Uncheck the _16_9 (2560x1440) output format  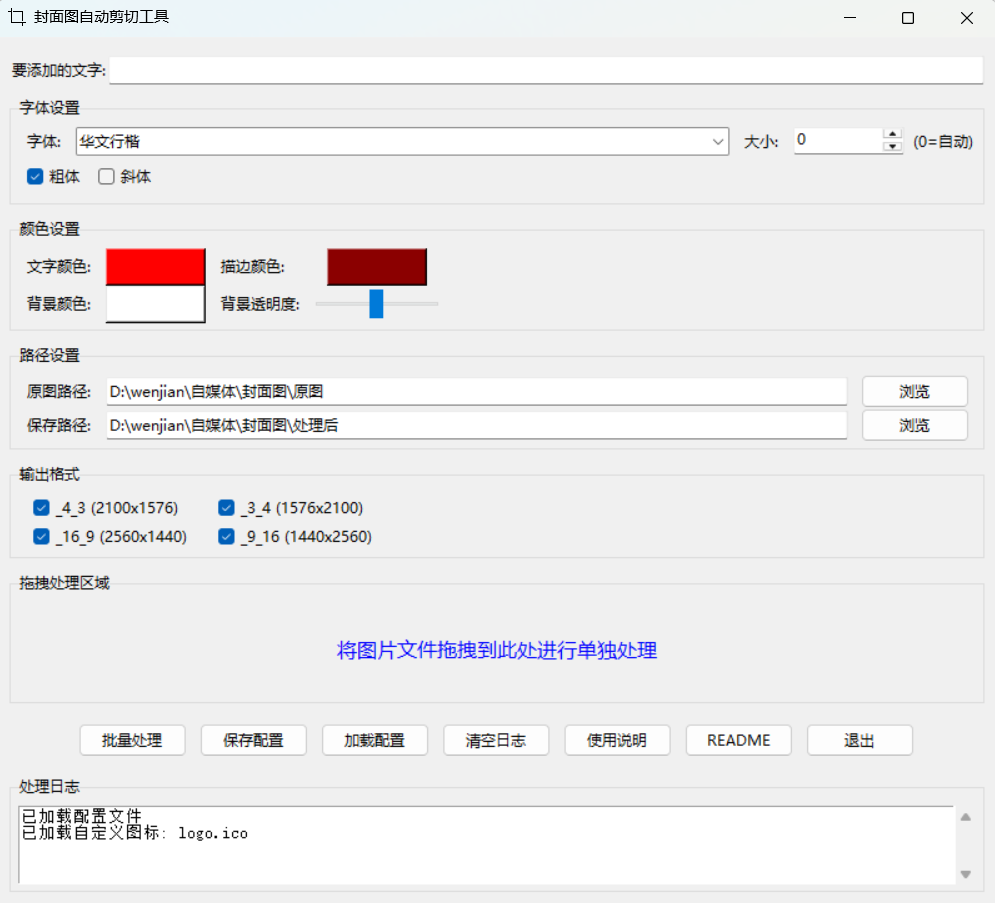pos(41,537)
